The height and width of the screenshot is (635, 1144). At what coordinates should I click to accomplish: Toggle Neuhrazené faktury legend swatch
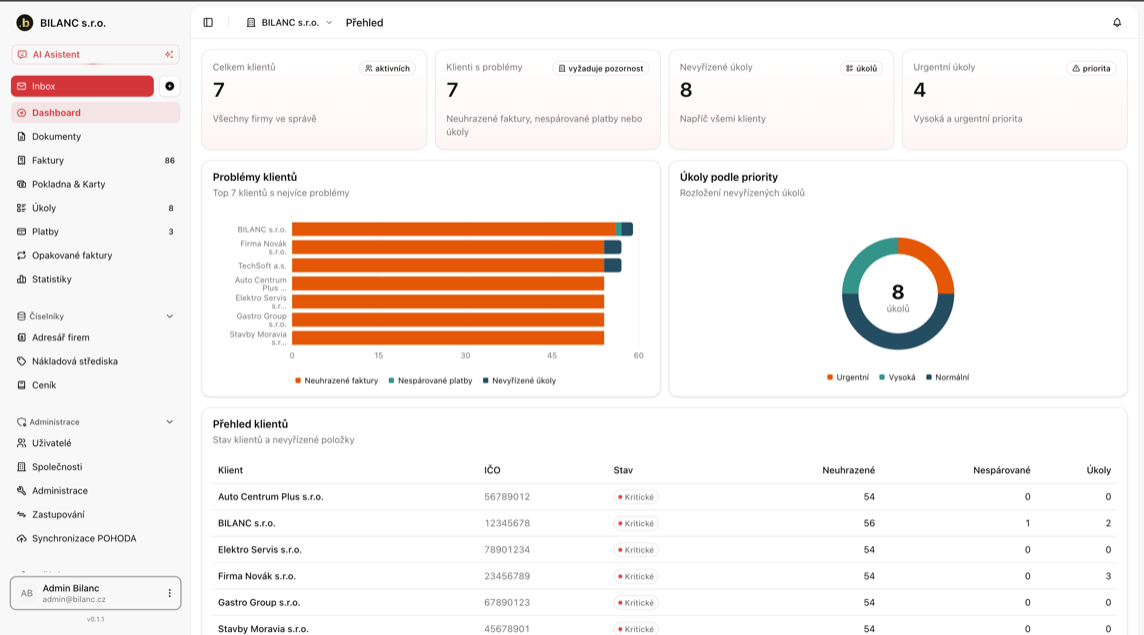298,380
